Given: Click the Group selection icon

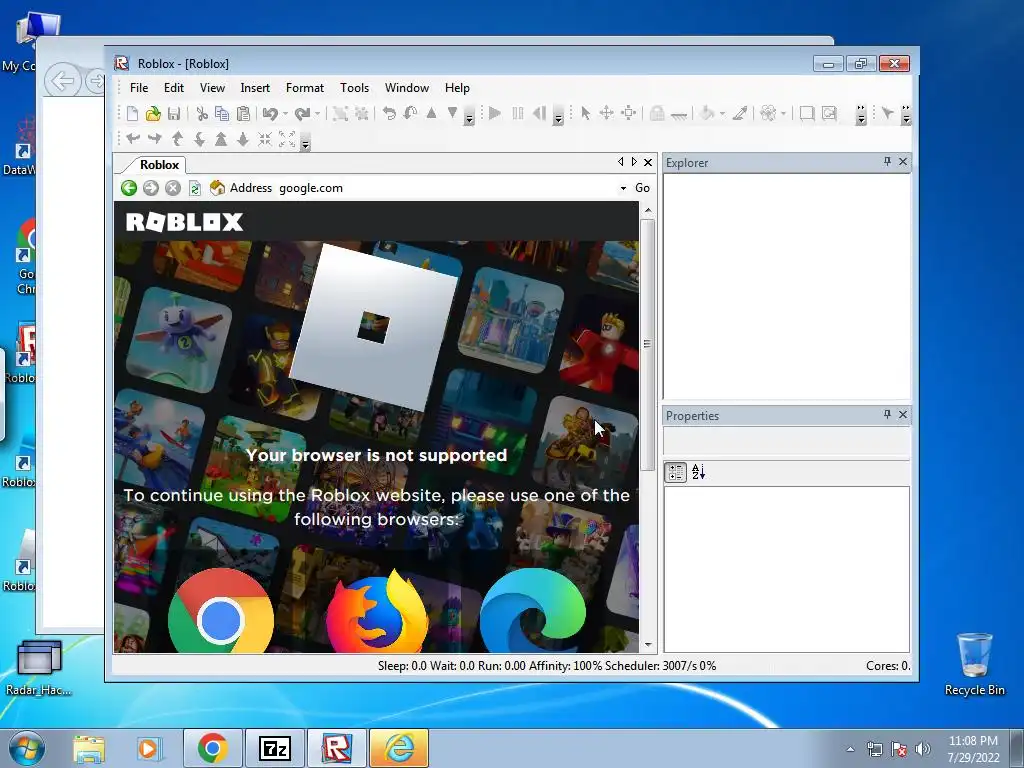Looking at the screenshot, I should click(340, 114).
